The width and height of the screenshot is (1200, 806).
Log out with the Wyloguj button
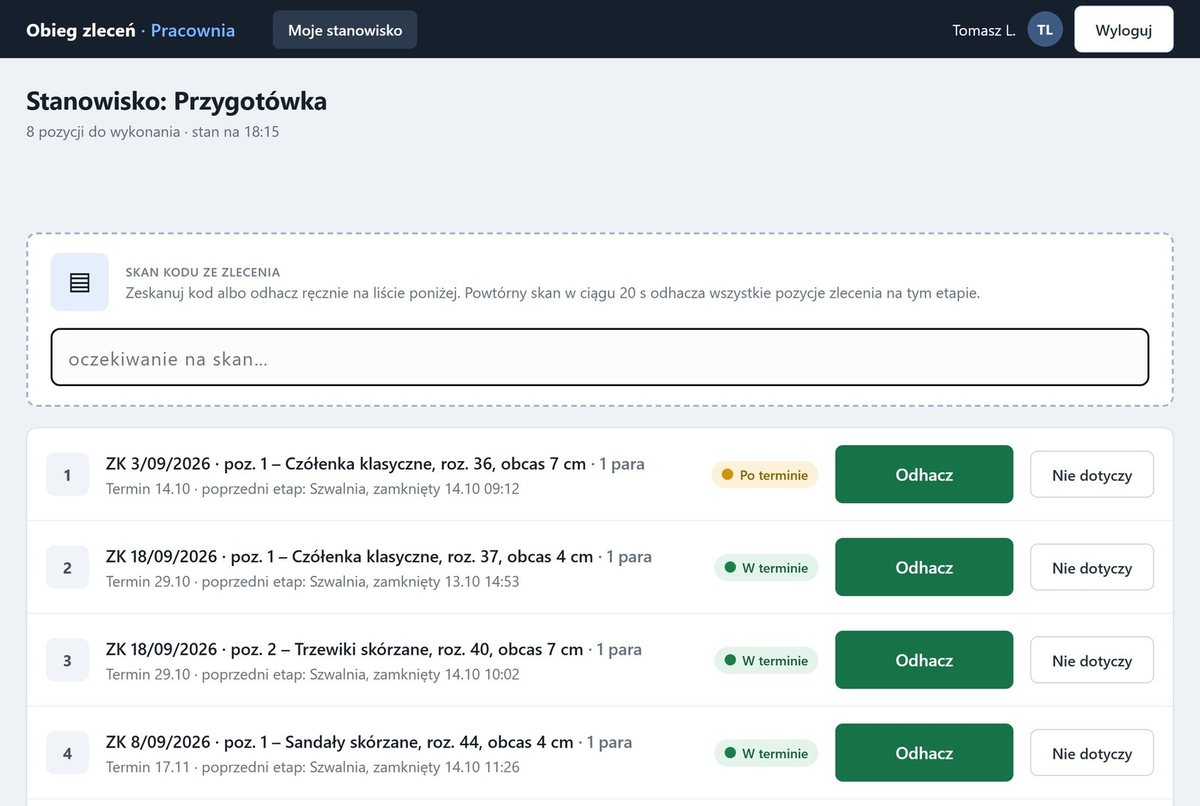click(x=1124, y=30)
